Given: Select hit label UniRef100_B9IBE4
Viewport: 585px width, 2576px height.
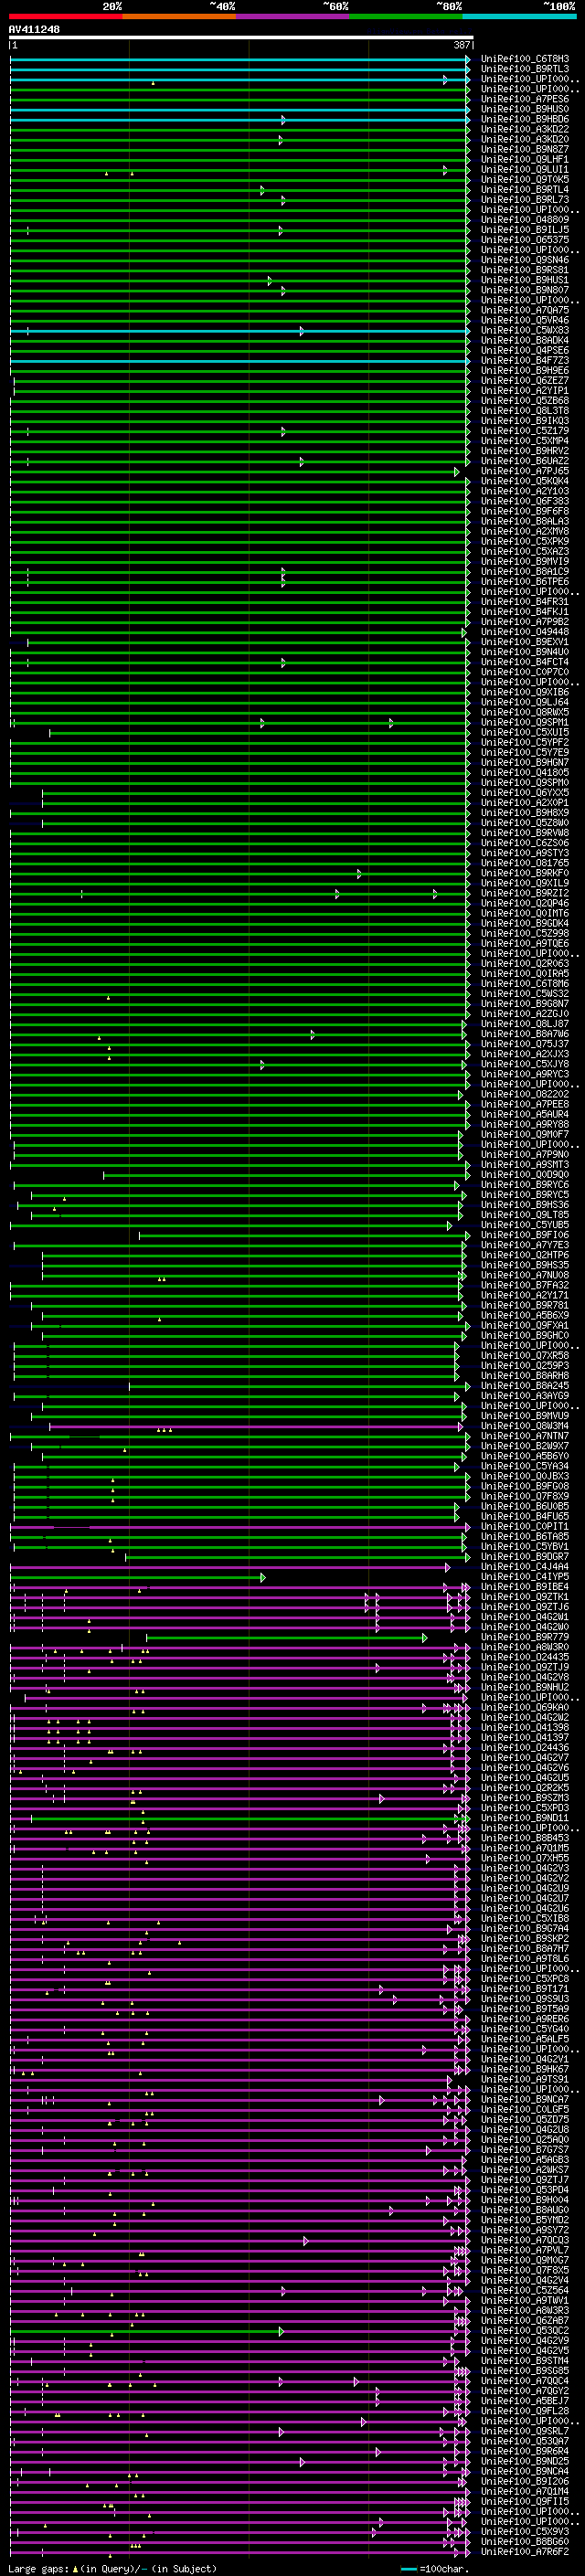Looking at the screenshot, I should (x=525, y=1588).
